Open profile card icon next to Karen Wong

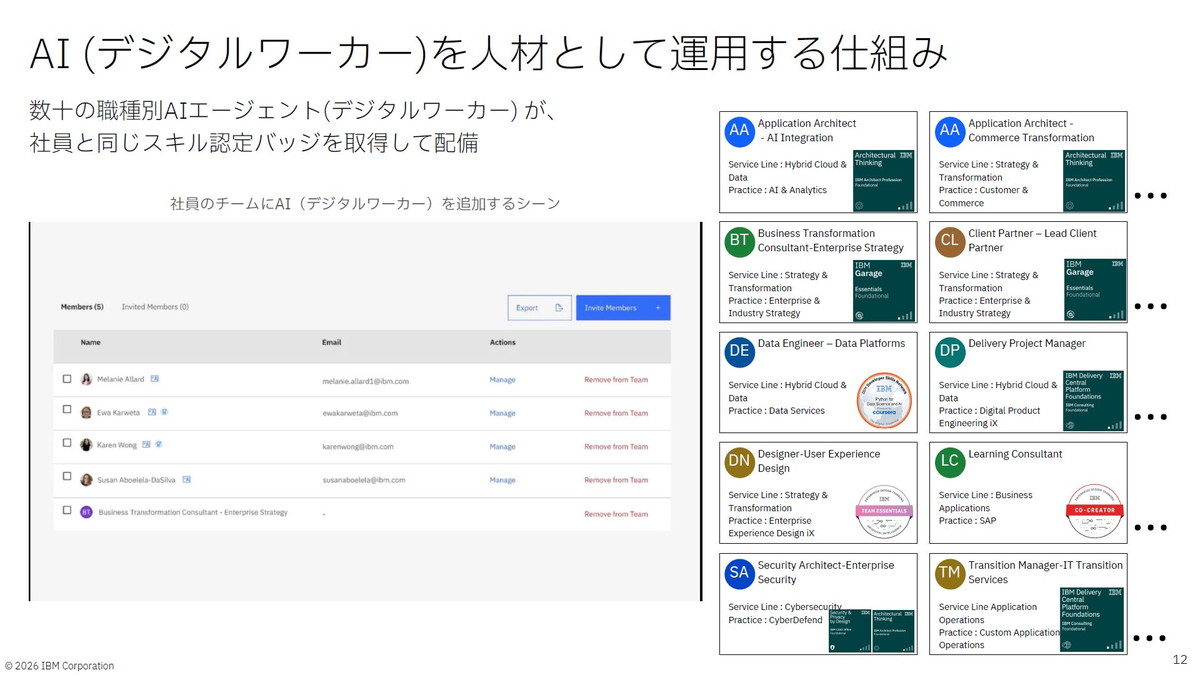[x=146, y=444]
